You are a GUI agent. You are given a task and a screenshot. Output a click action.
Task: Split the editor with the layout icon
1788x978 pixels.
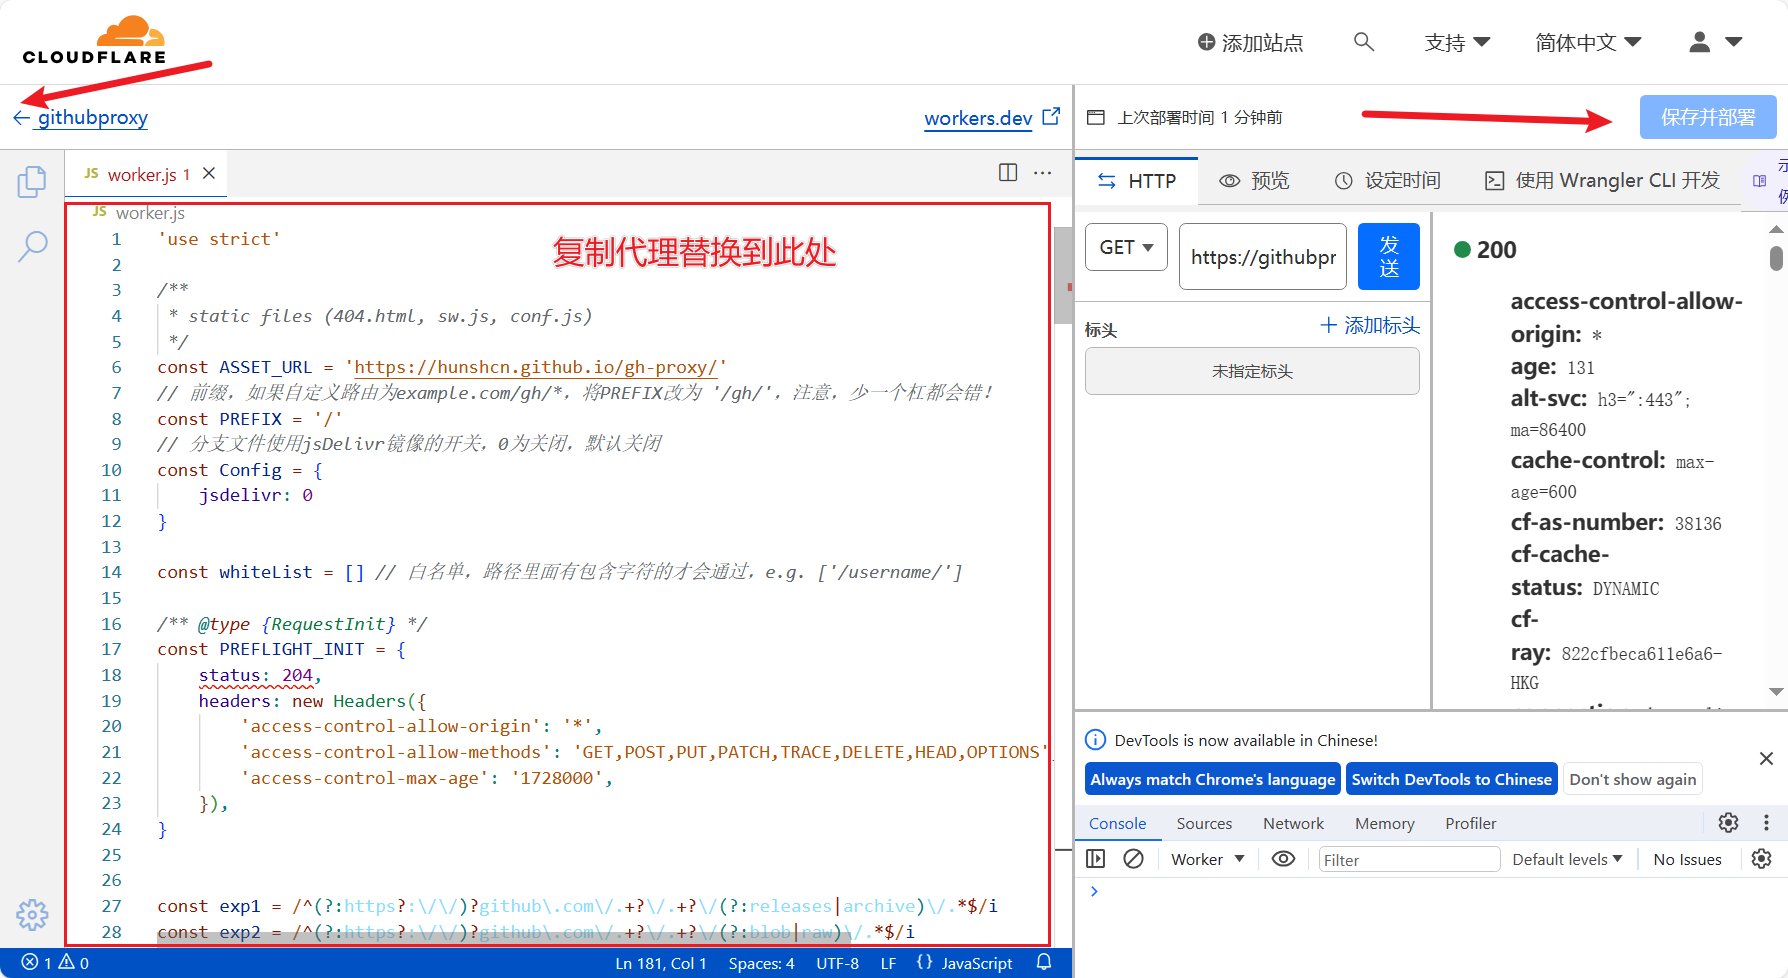tap(1008, 173)
